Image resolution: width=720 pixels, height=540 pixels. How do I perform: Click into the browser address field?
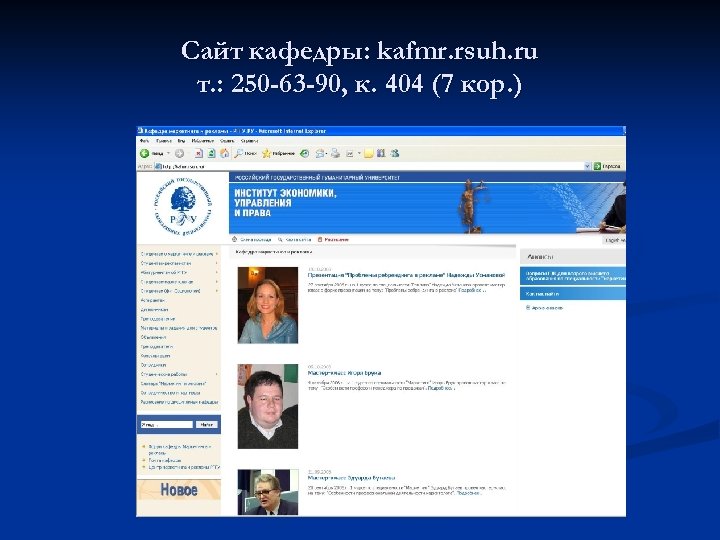click(x=369, y=166)
